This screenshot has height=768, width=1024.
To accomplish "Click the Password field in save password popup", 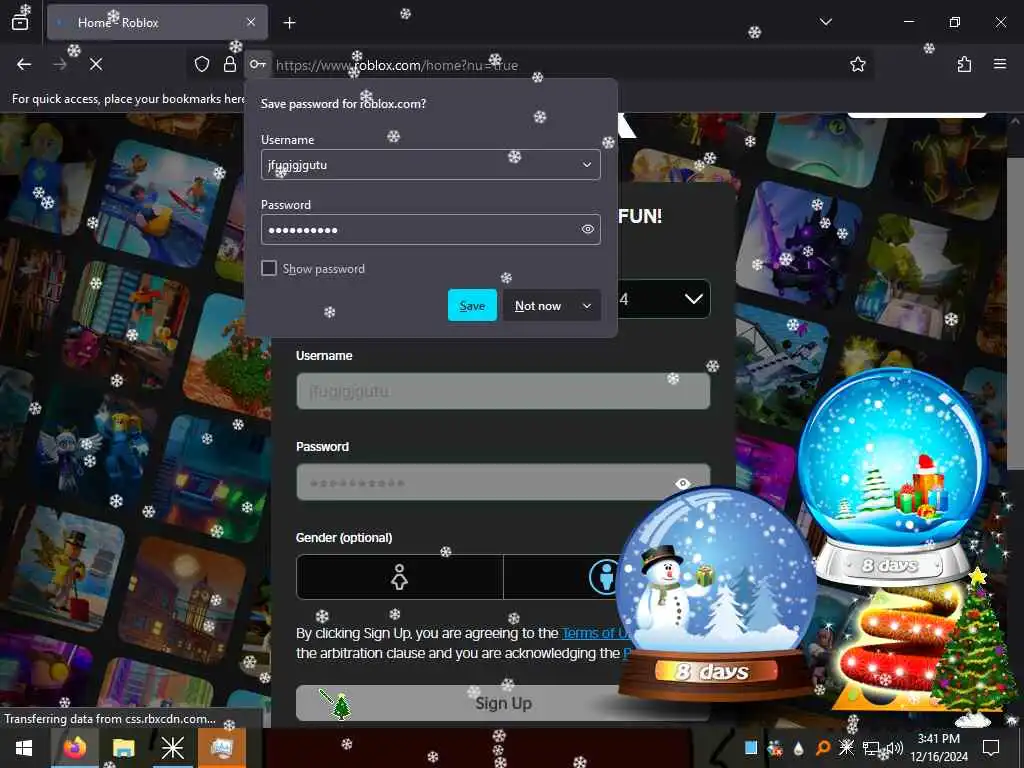I will (430, 229).
